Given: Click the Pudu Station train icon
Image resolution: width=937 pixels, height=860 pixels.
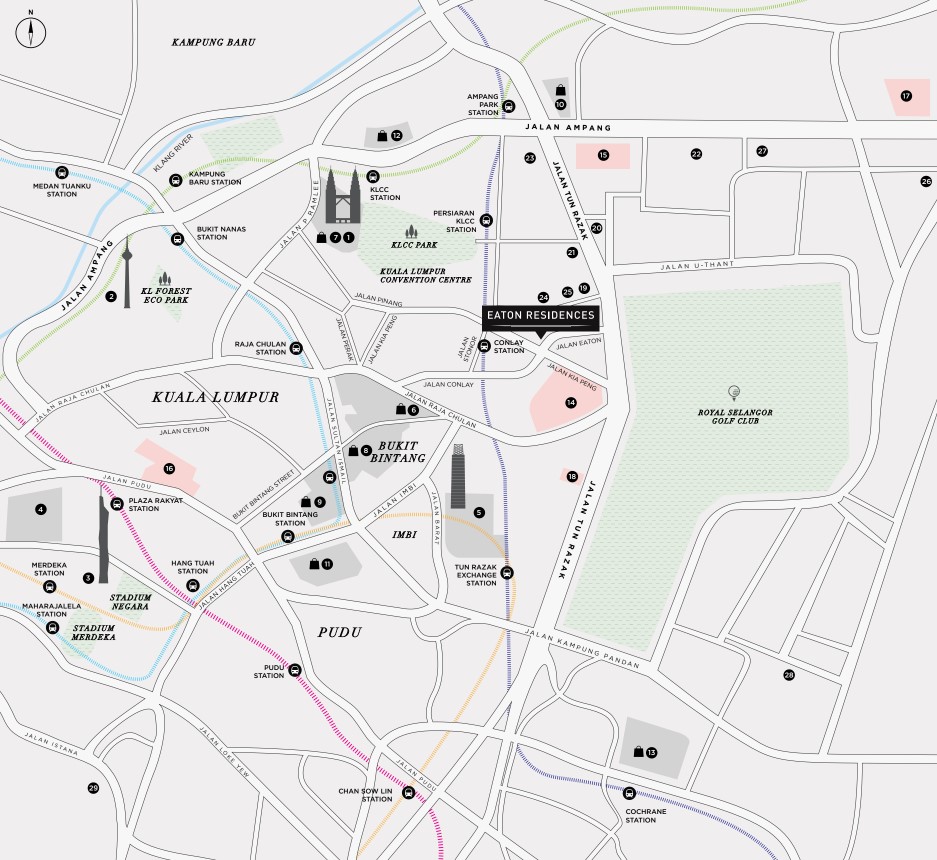Looking at the screenshot, I should (x=295, y=671).
